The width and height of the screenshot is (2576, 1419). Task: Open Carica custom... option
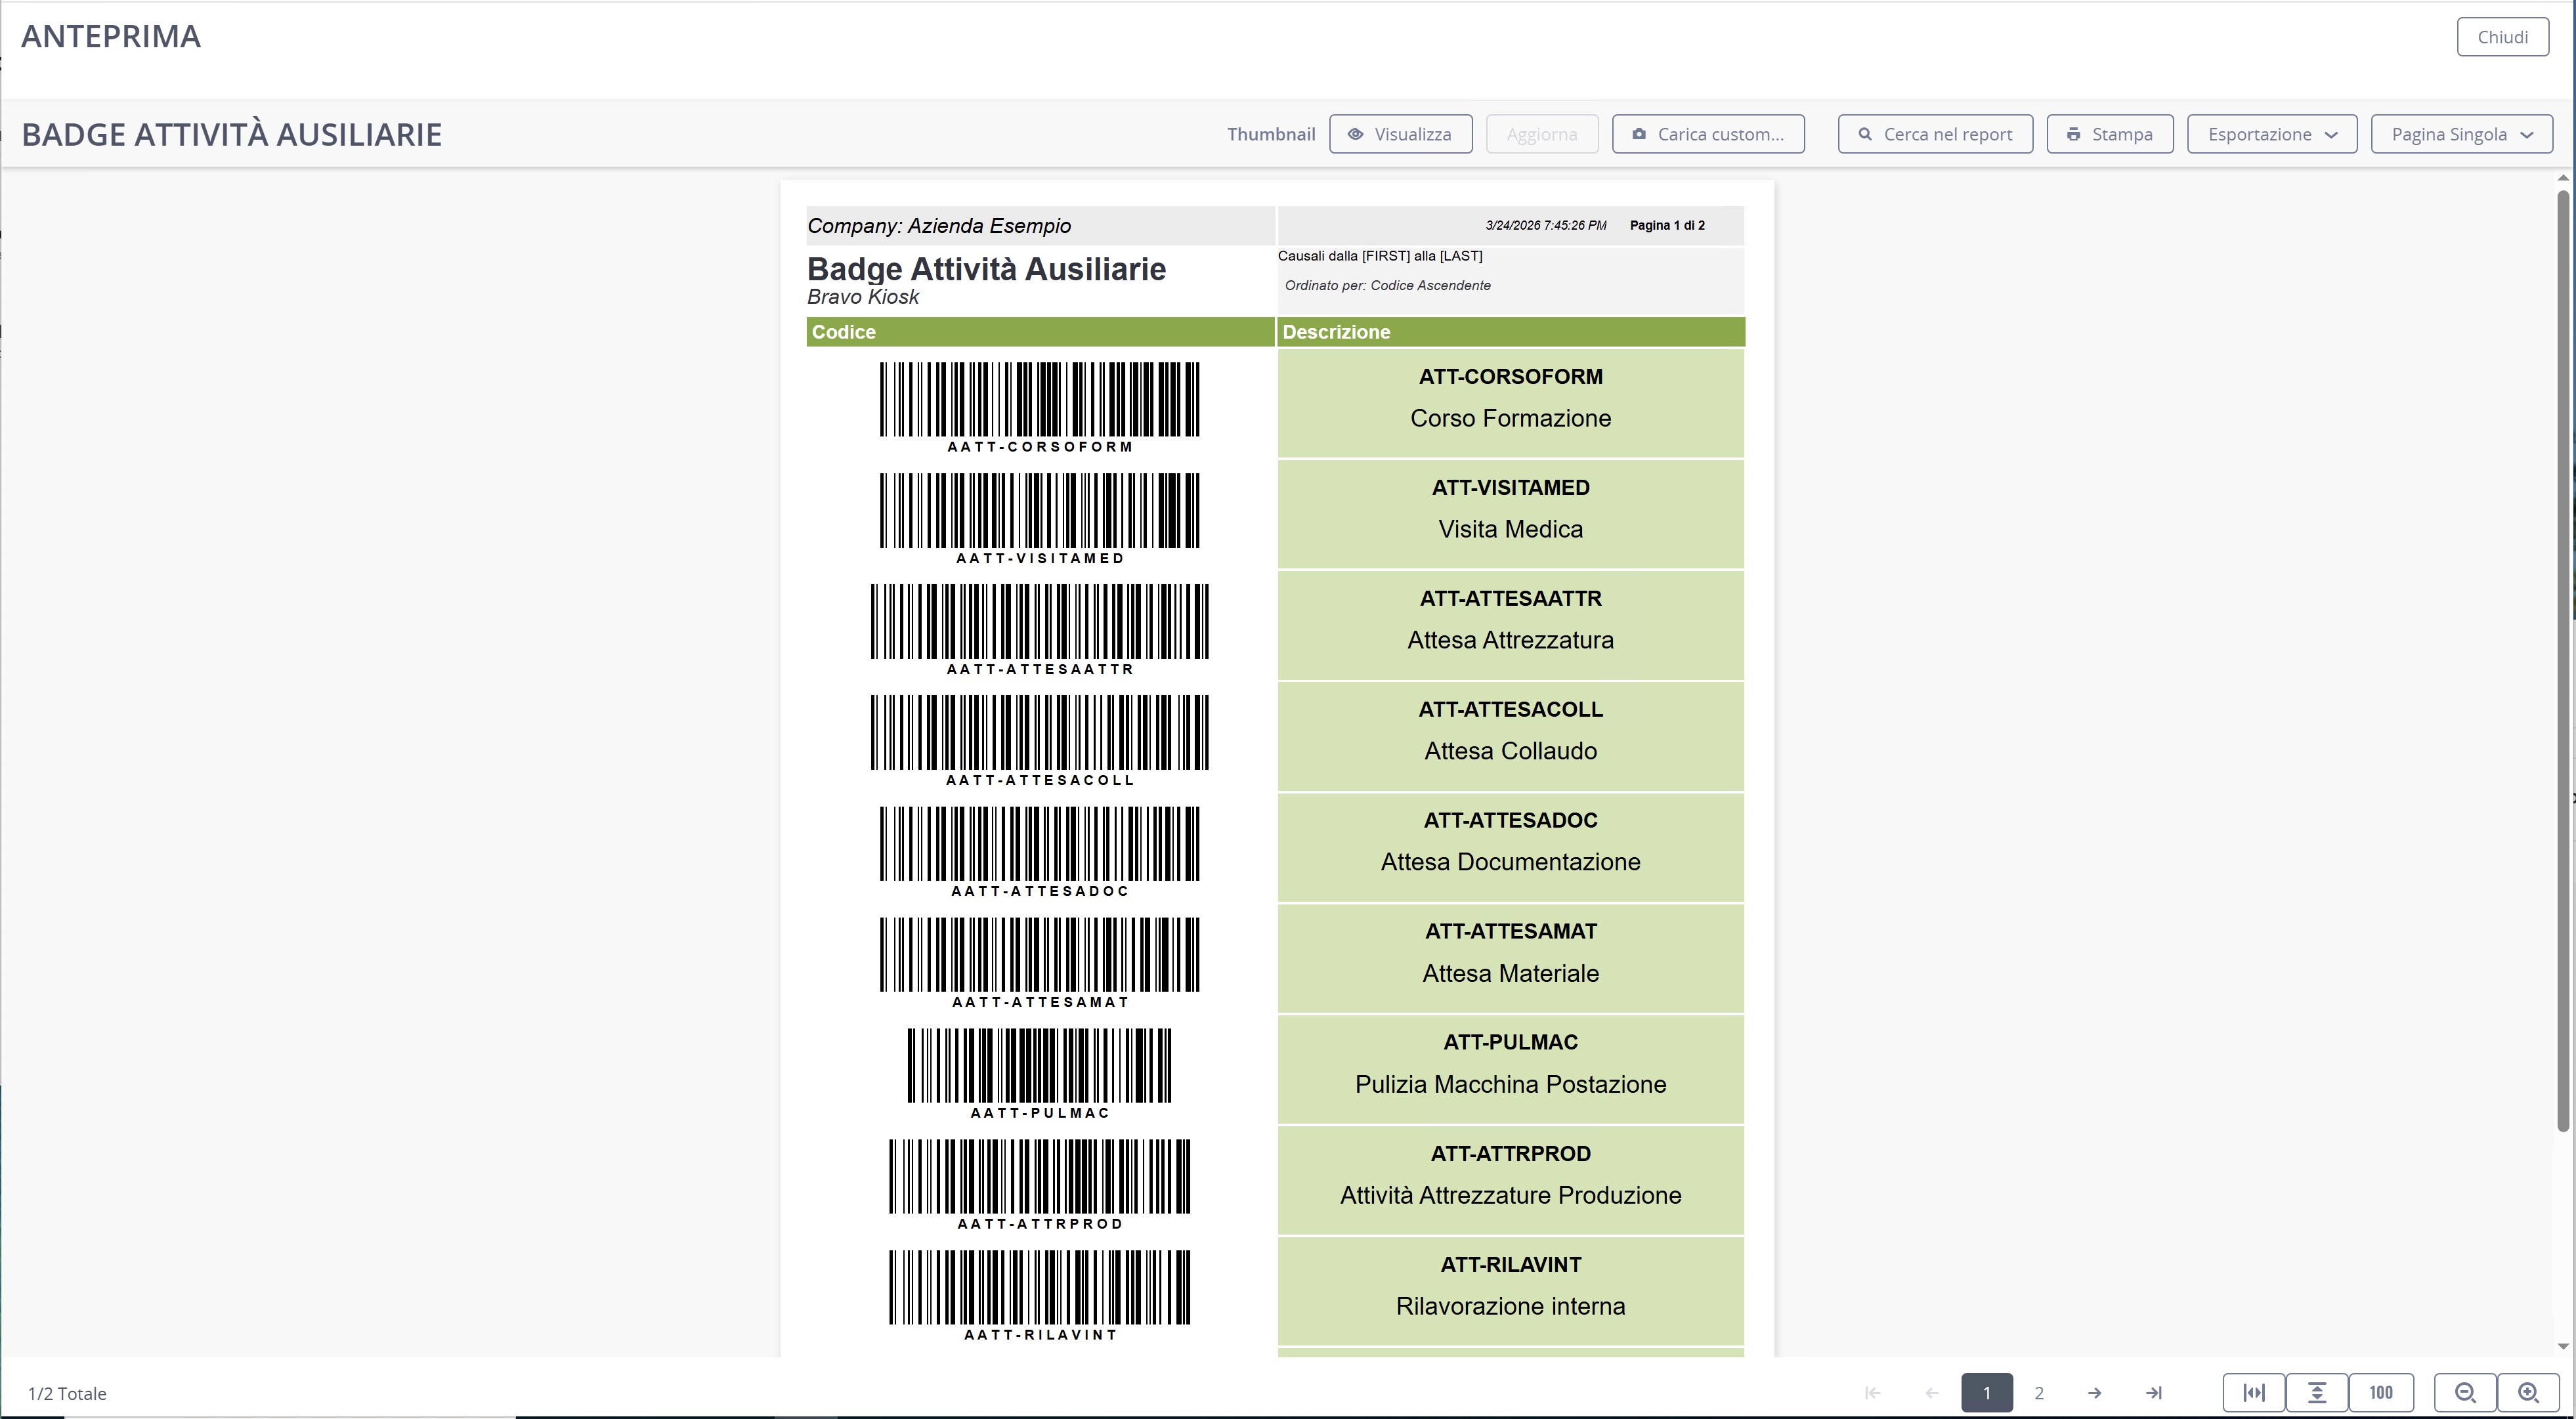tap(1708, 134)
